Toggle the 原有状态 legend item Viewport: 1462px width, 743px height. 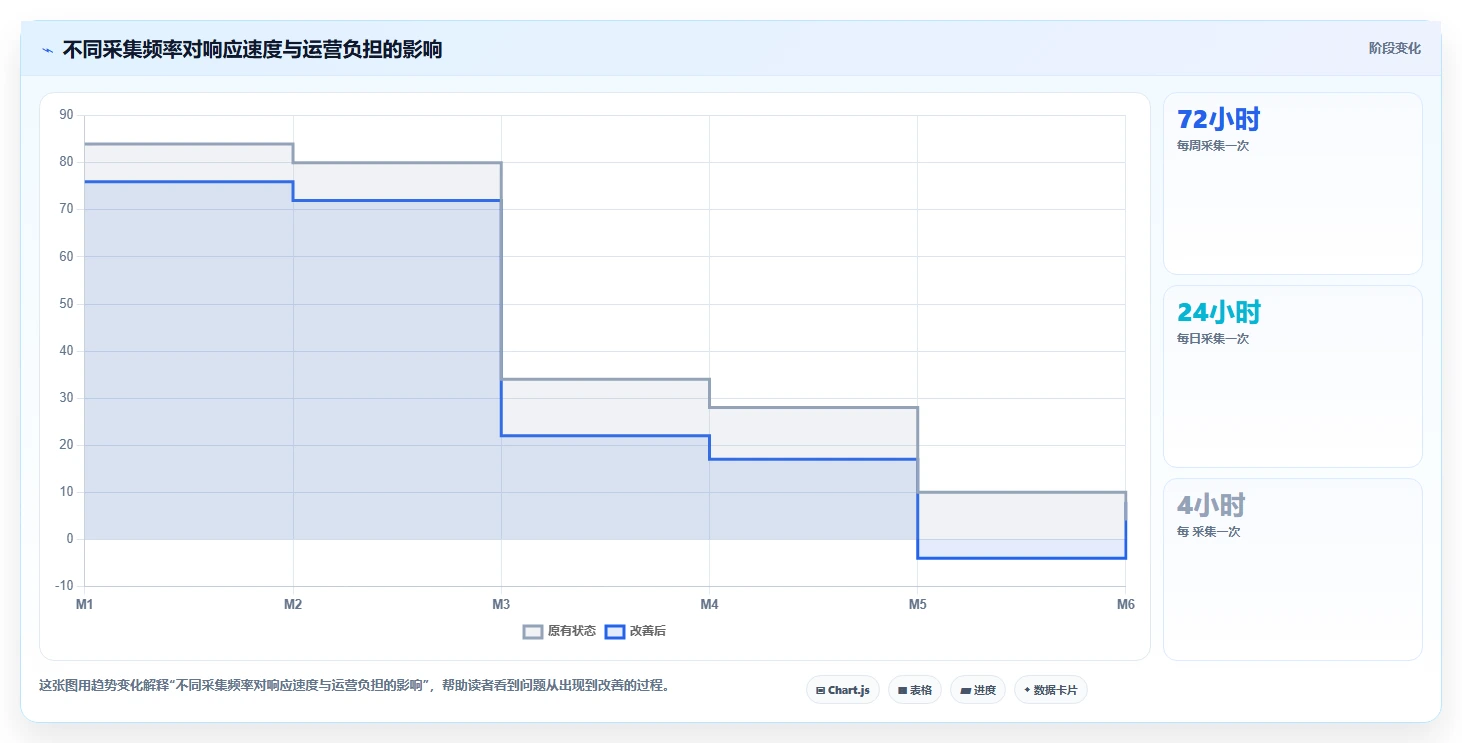560,631
